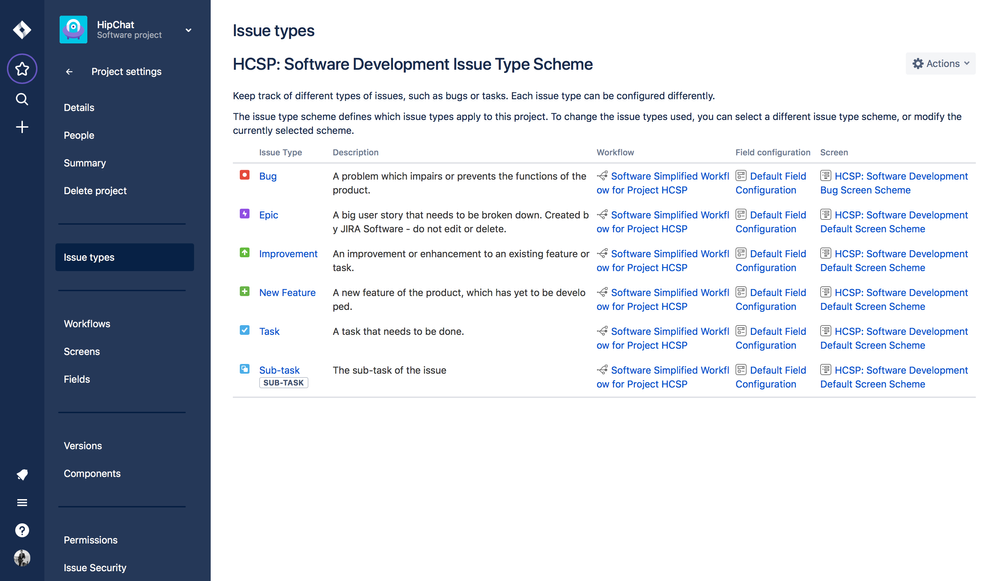This screenshot has height=581, width=998.
Task: Click 'The sub-task of the issue' text
Action: 390,370
